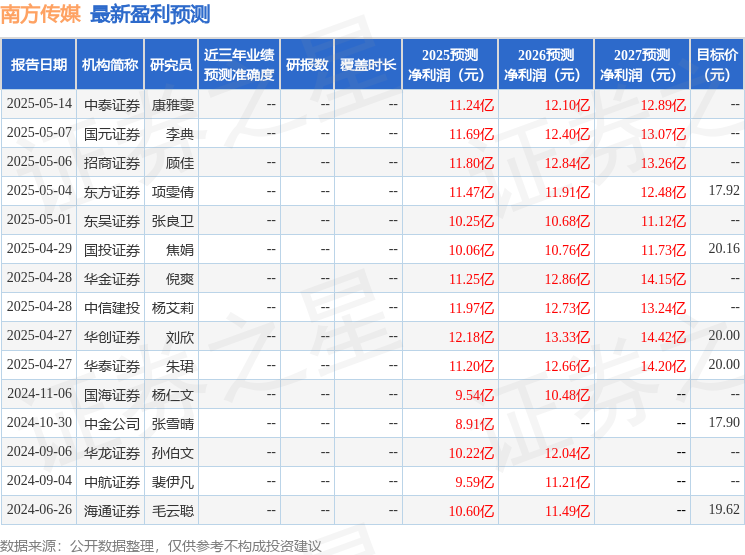Select the 17.90 target price

724,422
